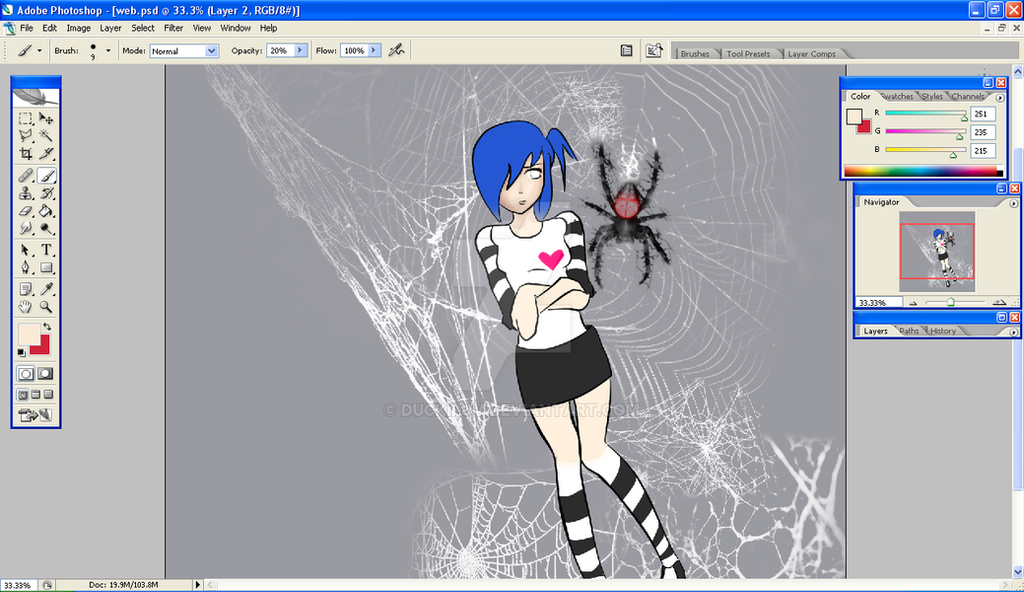Select the Rectangular Marquee tool
Screen dimensions: 1024x592
(x=25, y=118)
